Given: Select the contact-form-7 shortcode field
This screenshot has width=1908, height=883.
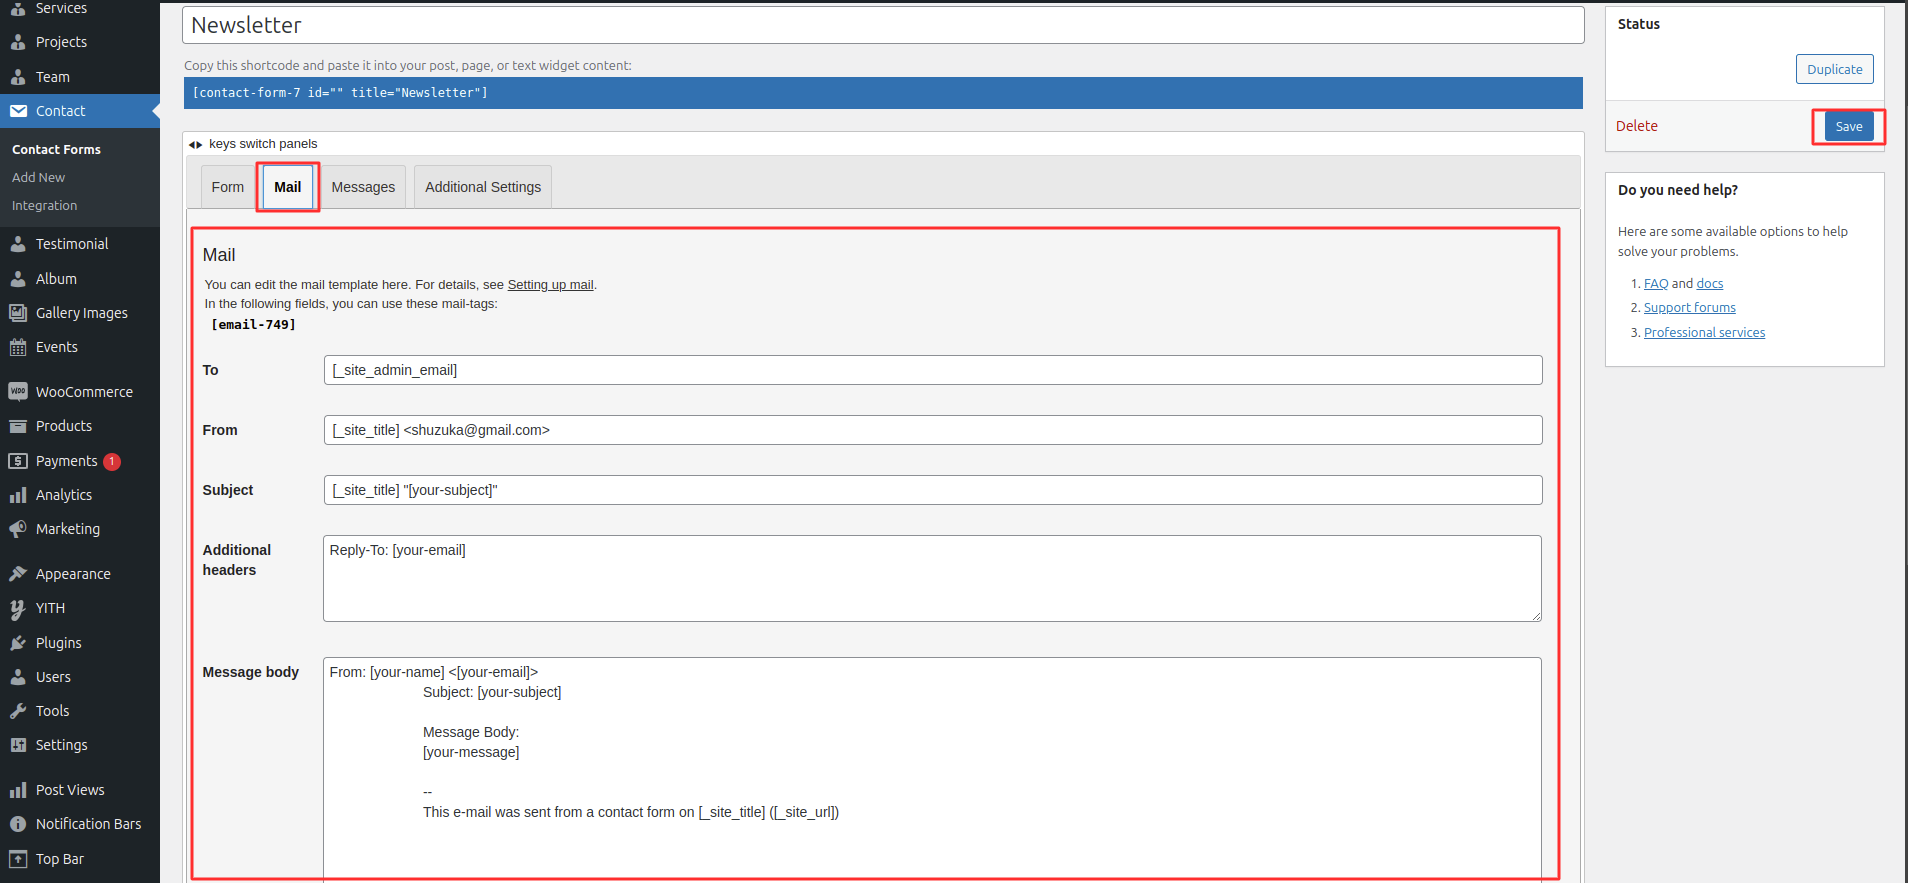Looking at the screenshot, I should (x=883, y=93).
